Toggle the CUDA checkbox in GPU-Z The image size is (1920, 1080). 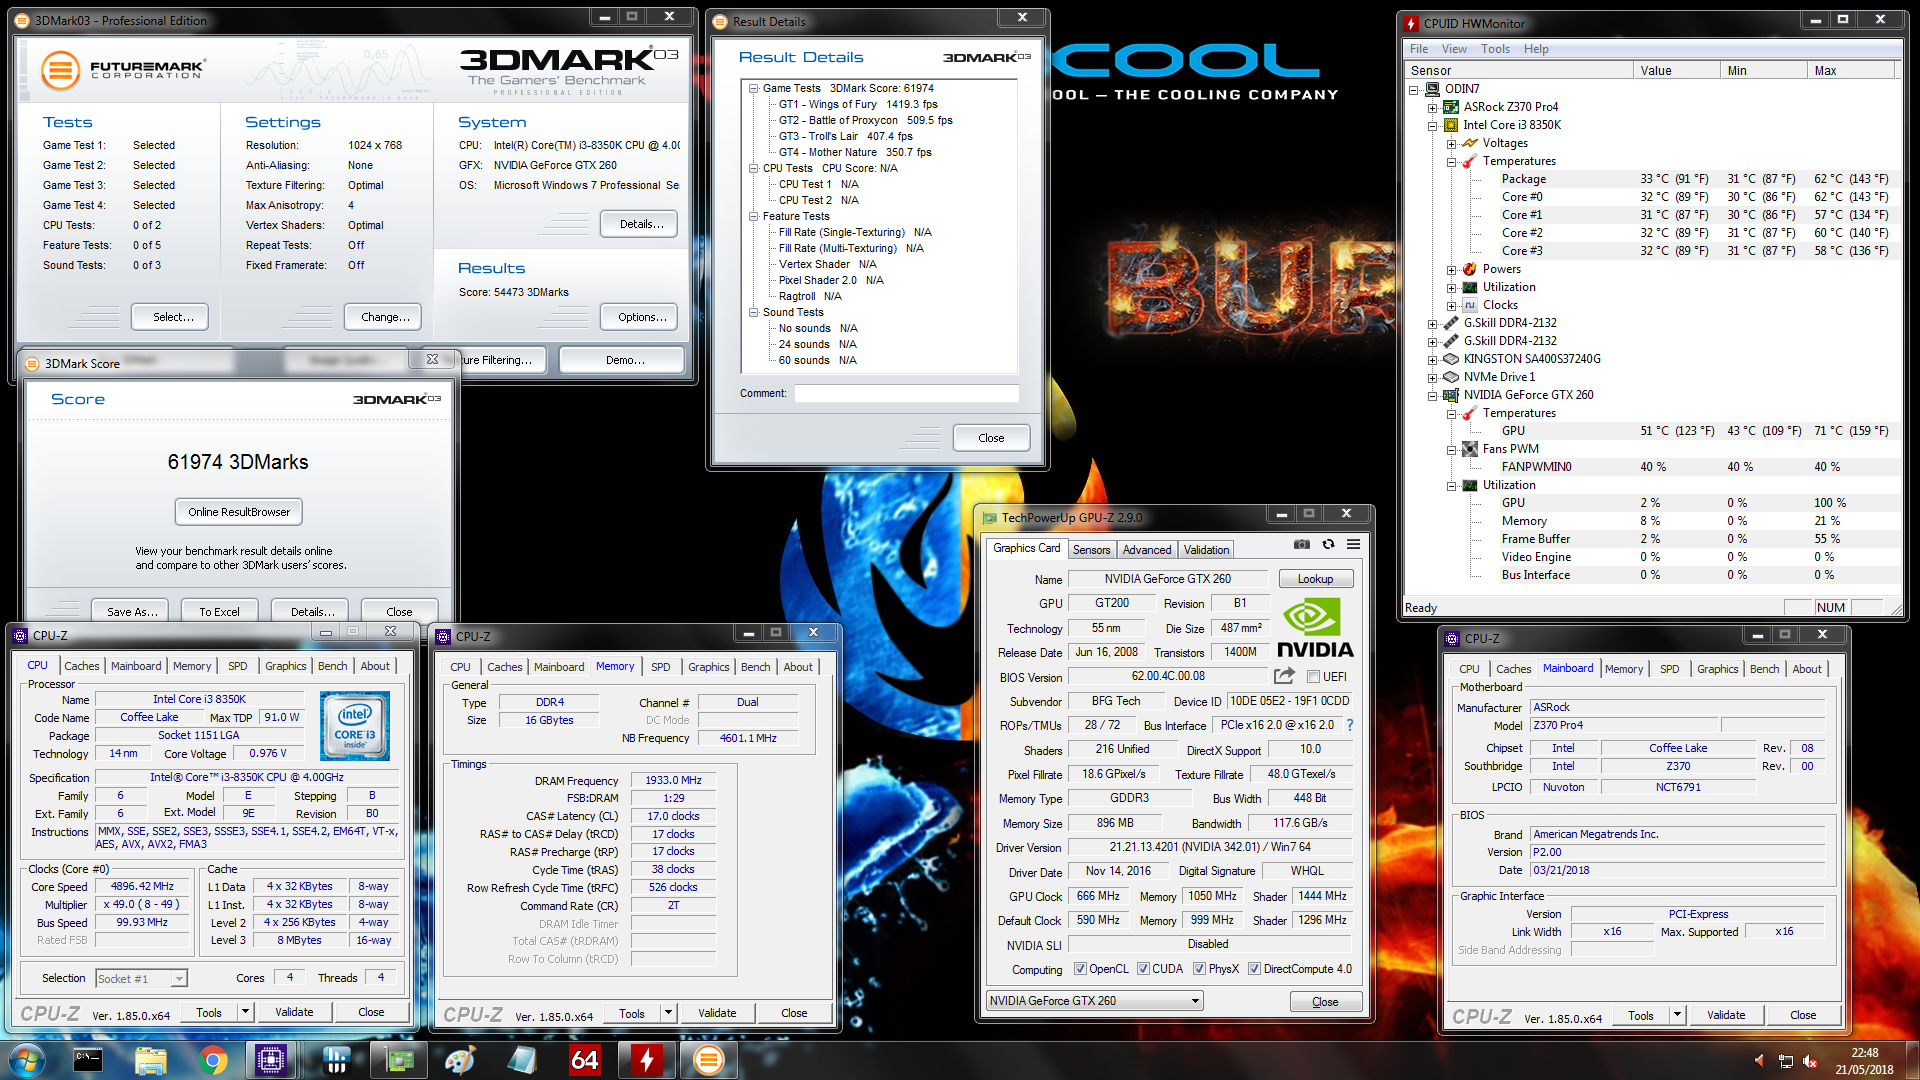pyautogui.click(x=1143, y=969)
